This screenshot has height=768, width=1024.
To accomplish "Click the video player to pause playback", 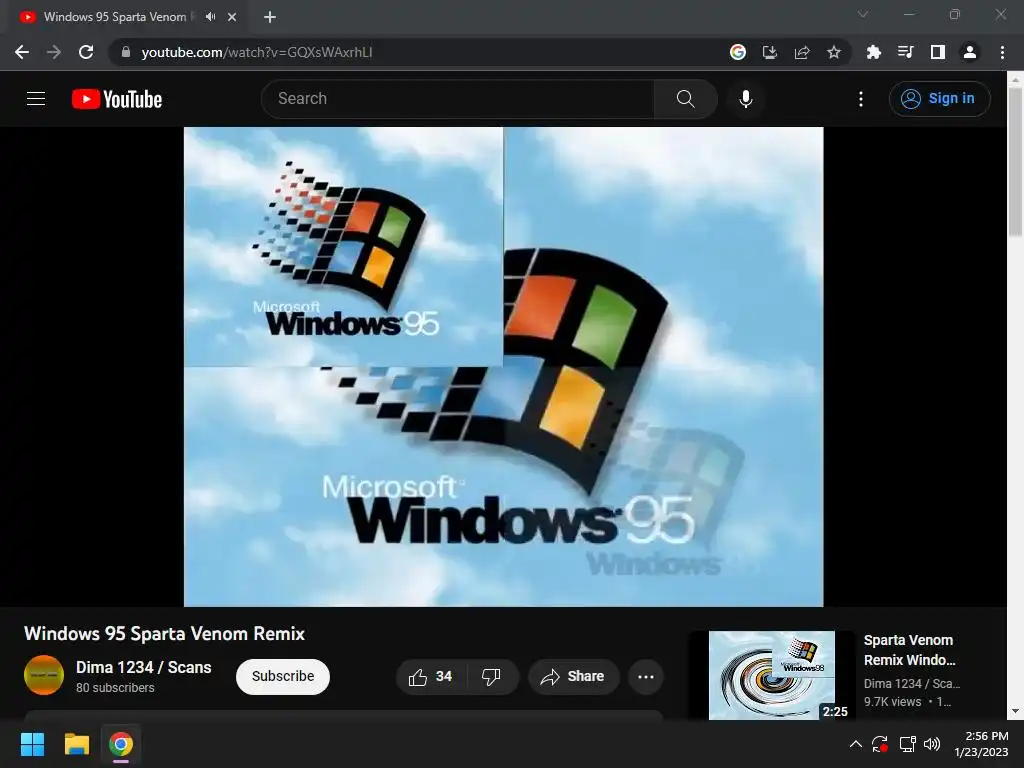I will tap(504, 366).
